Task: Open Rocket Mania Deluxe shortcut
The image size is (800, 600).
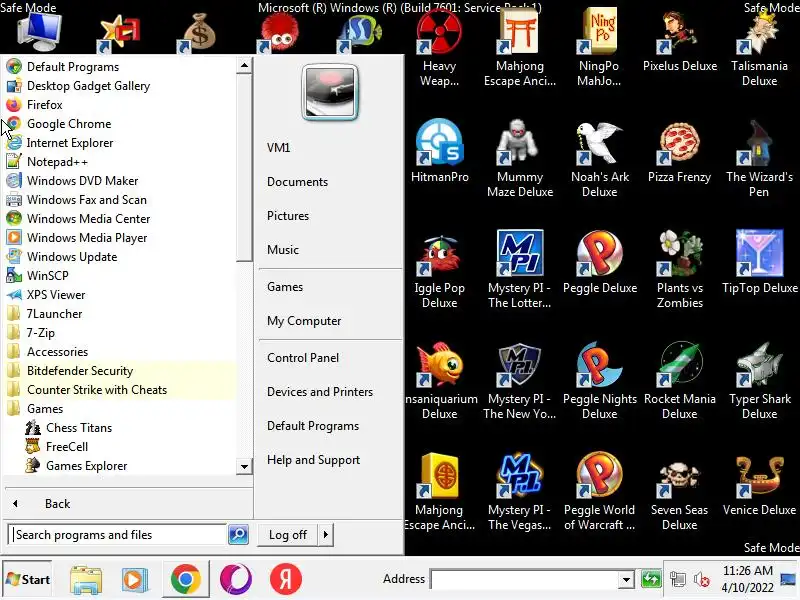Action: [680, 380]
